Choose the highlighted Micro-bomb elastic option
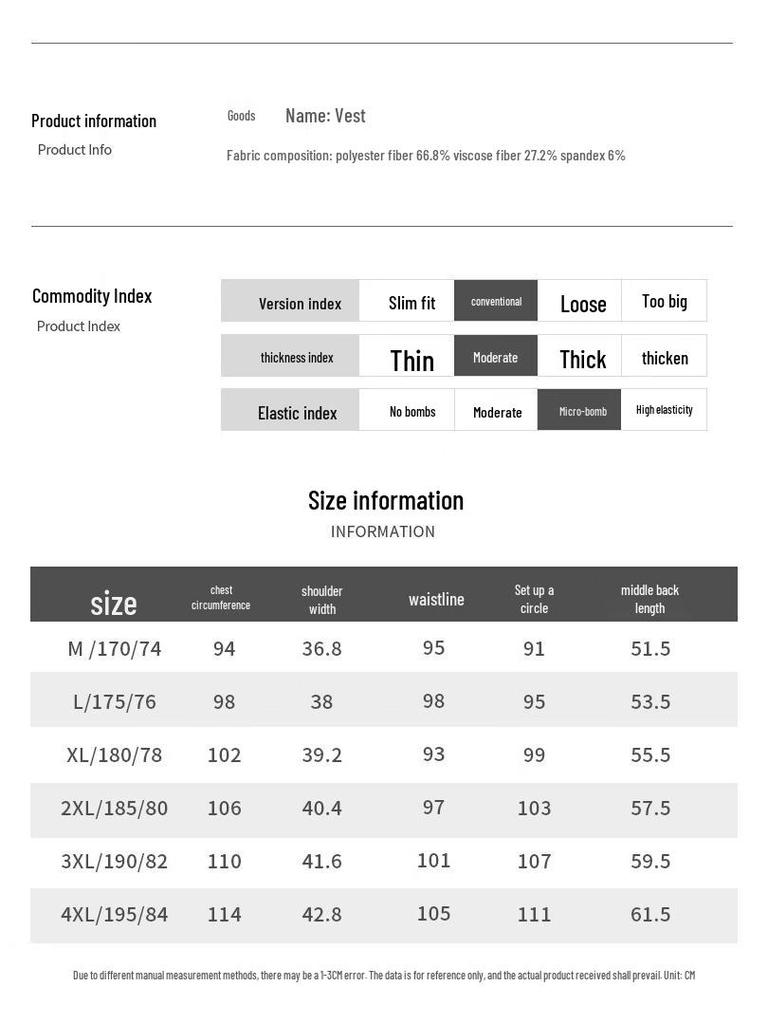Image resolution: width=768 pixels, height=1024 pixels. (582, 411)
